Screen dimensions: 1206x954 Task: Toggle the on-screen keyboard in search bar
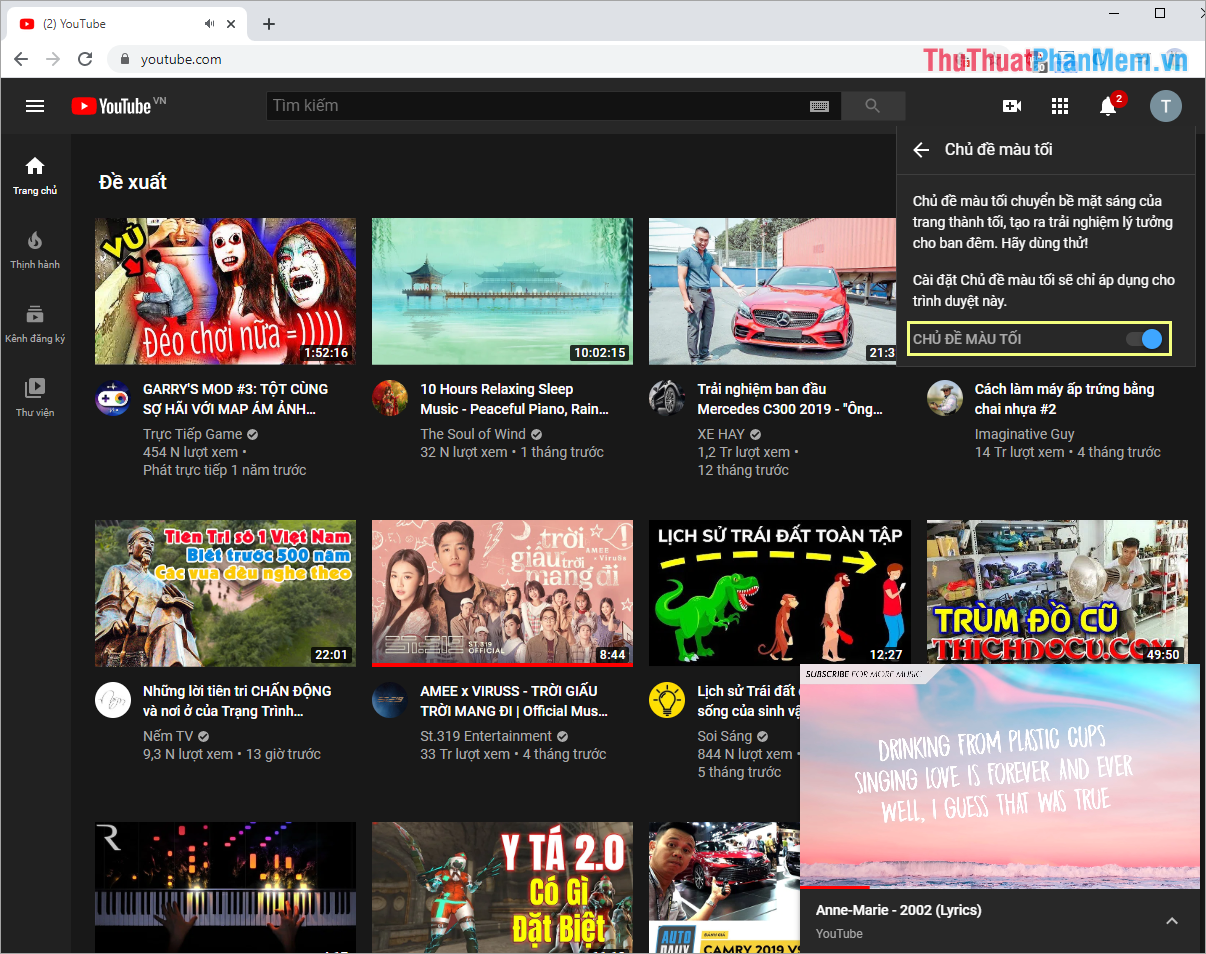click(x=820, y=105)
